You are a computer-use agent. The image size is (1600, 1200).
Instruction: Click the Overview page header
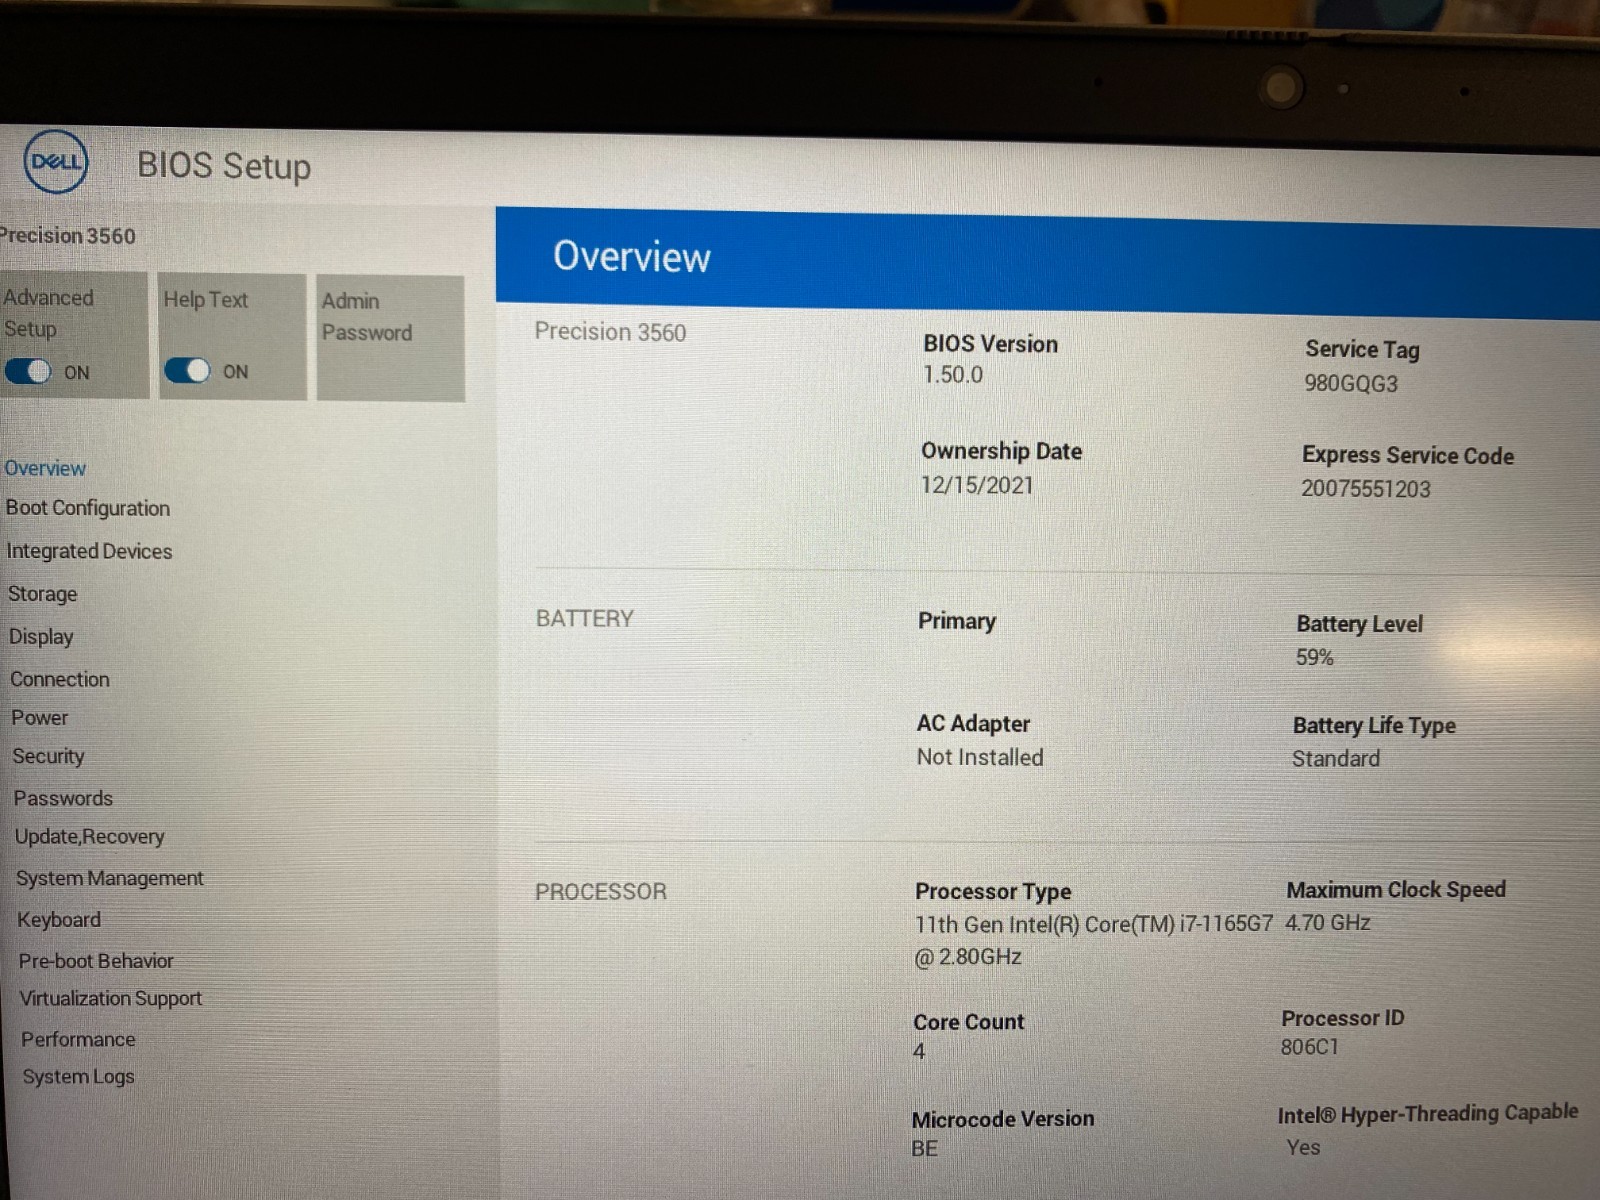631,256
